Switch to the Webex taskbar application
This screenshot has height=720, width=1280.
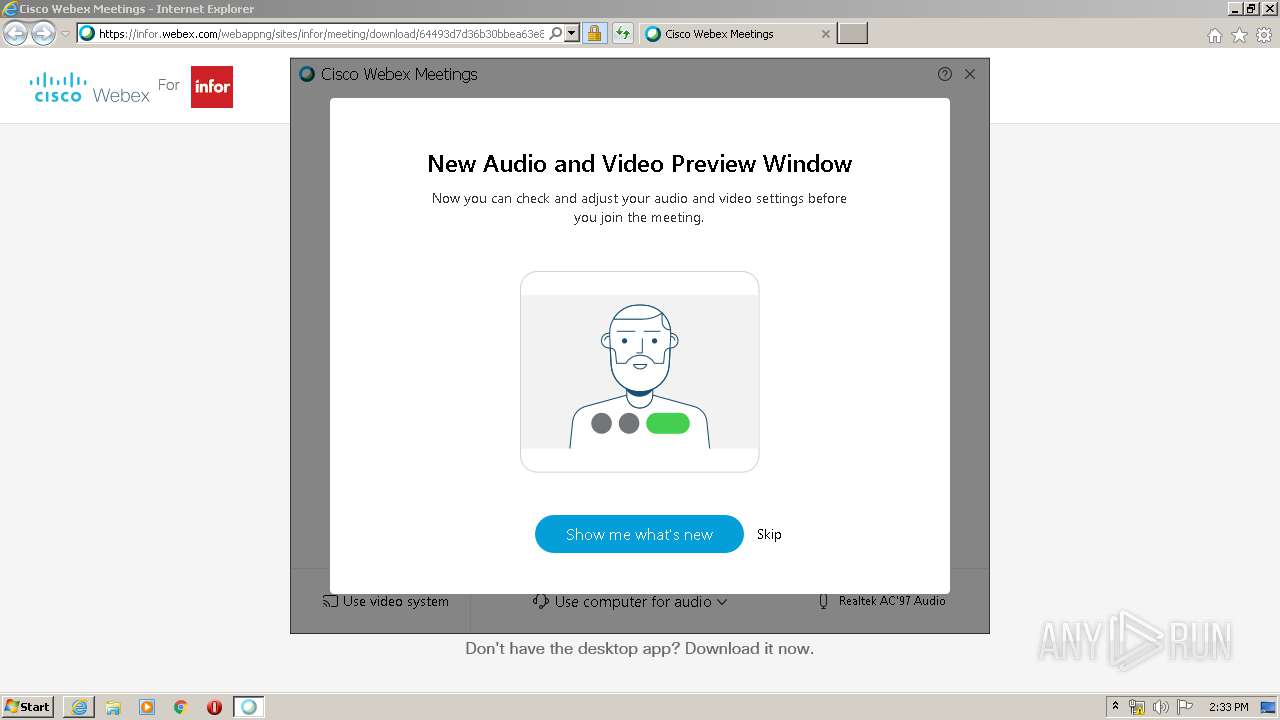point(249,707)
